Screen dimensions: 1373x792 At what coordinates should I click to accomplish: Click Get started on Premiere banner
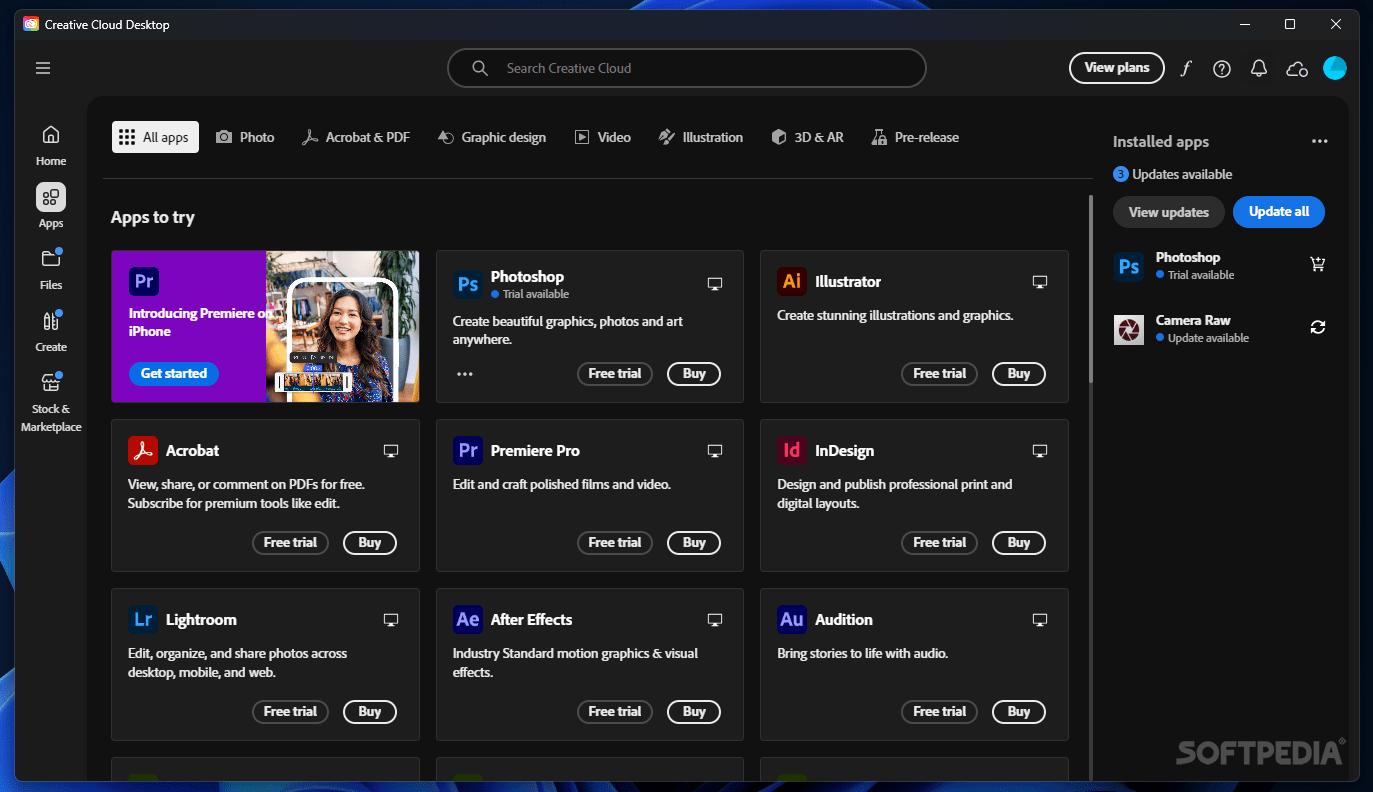pyautogui.click(x=174, y=373)
